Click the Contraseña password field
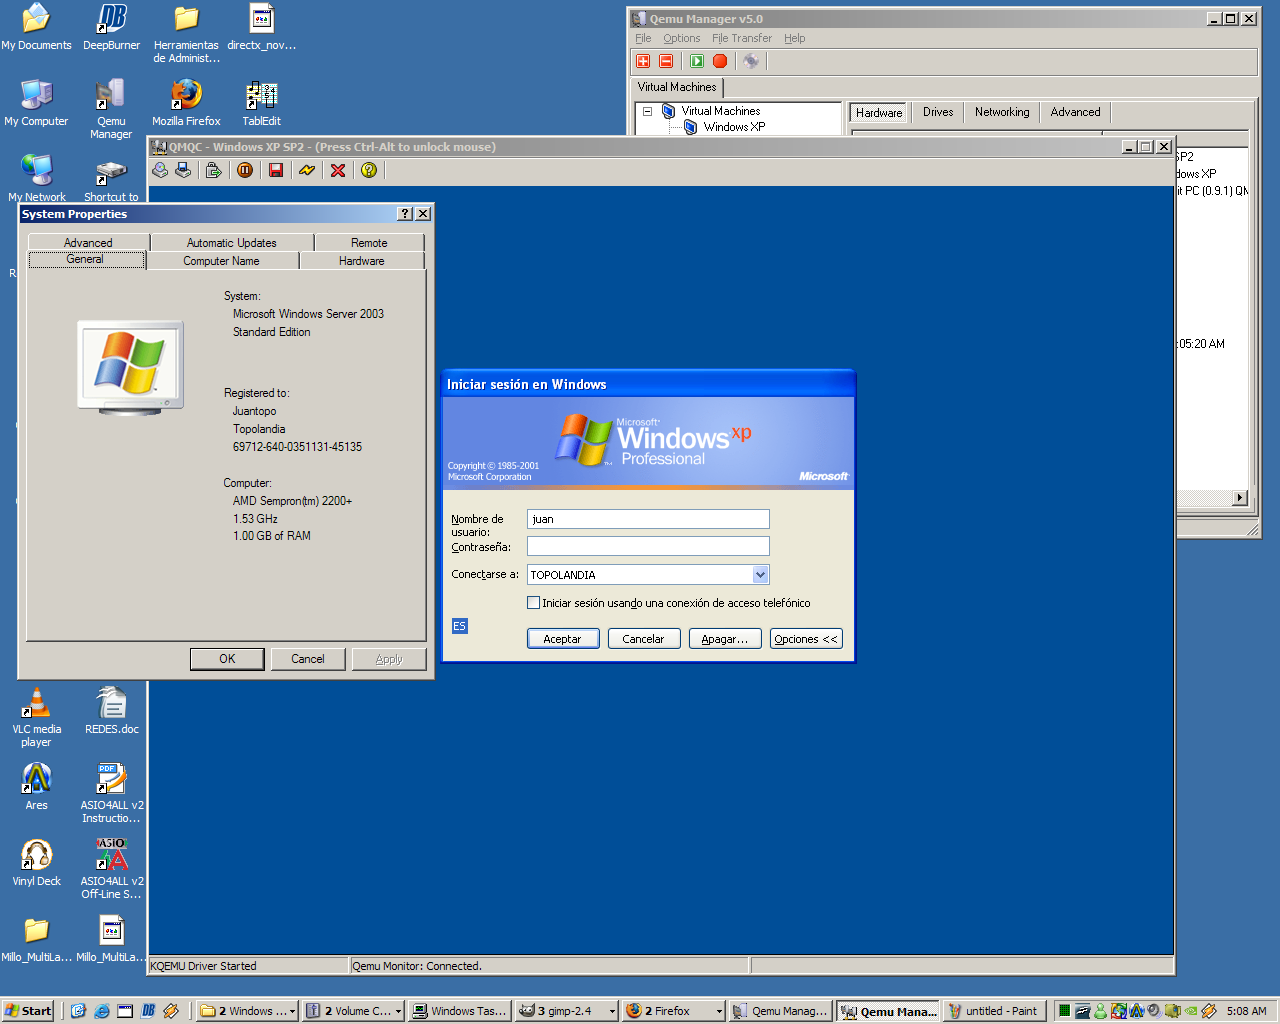This screenshot has width=1280, height=1024. [x=648, y=546]
